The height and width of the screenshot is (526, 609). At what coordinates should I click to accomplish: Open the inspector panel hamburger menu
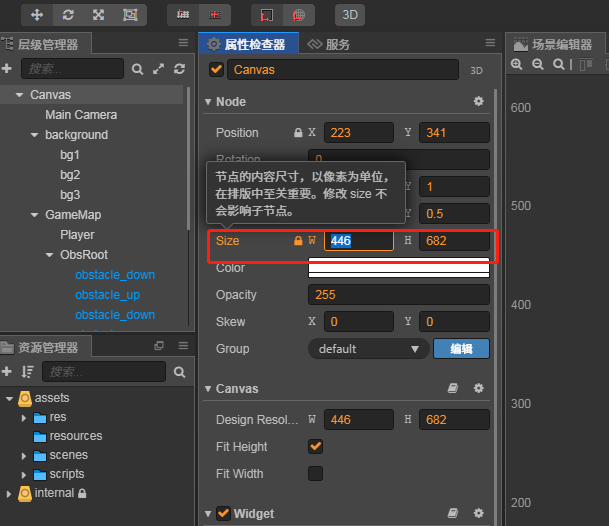[x=491, y=42]
